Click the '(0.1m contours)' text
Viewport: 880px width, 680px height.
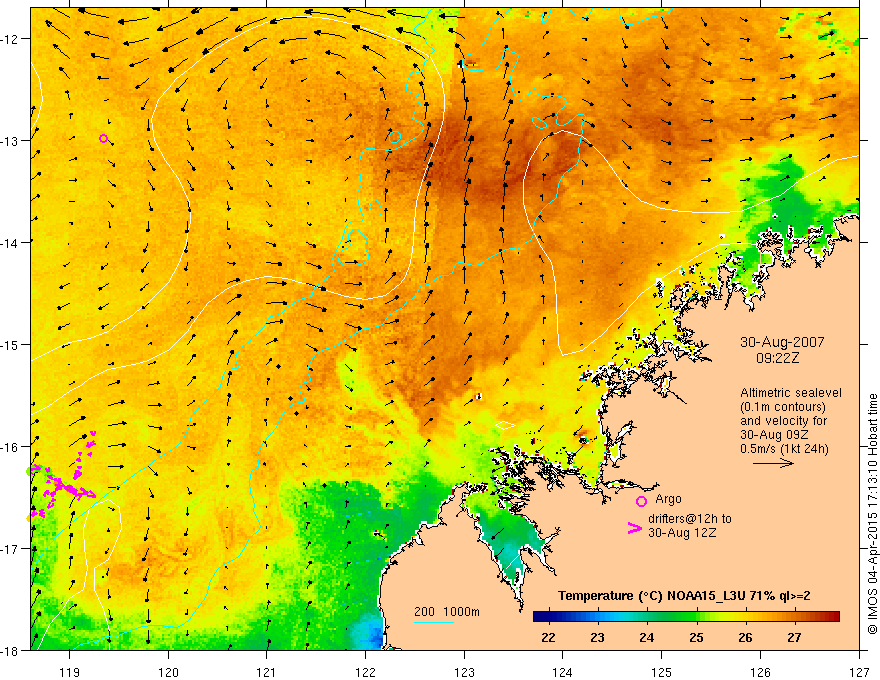click(x=783, y=407)
